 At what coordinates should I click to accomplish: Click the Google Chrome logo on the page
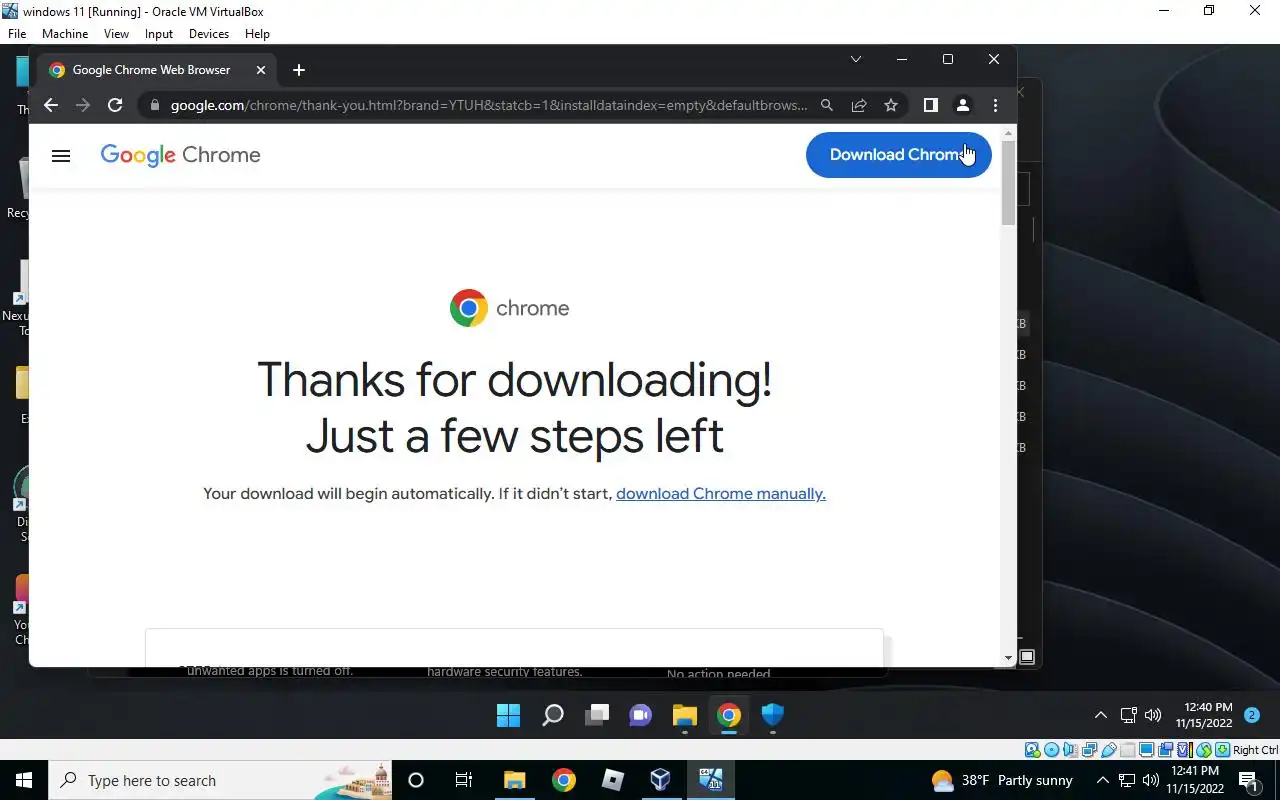pos(181,155)
